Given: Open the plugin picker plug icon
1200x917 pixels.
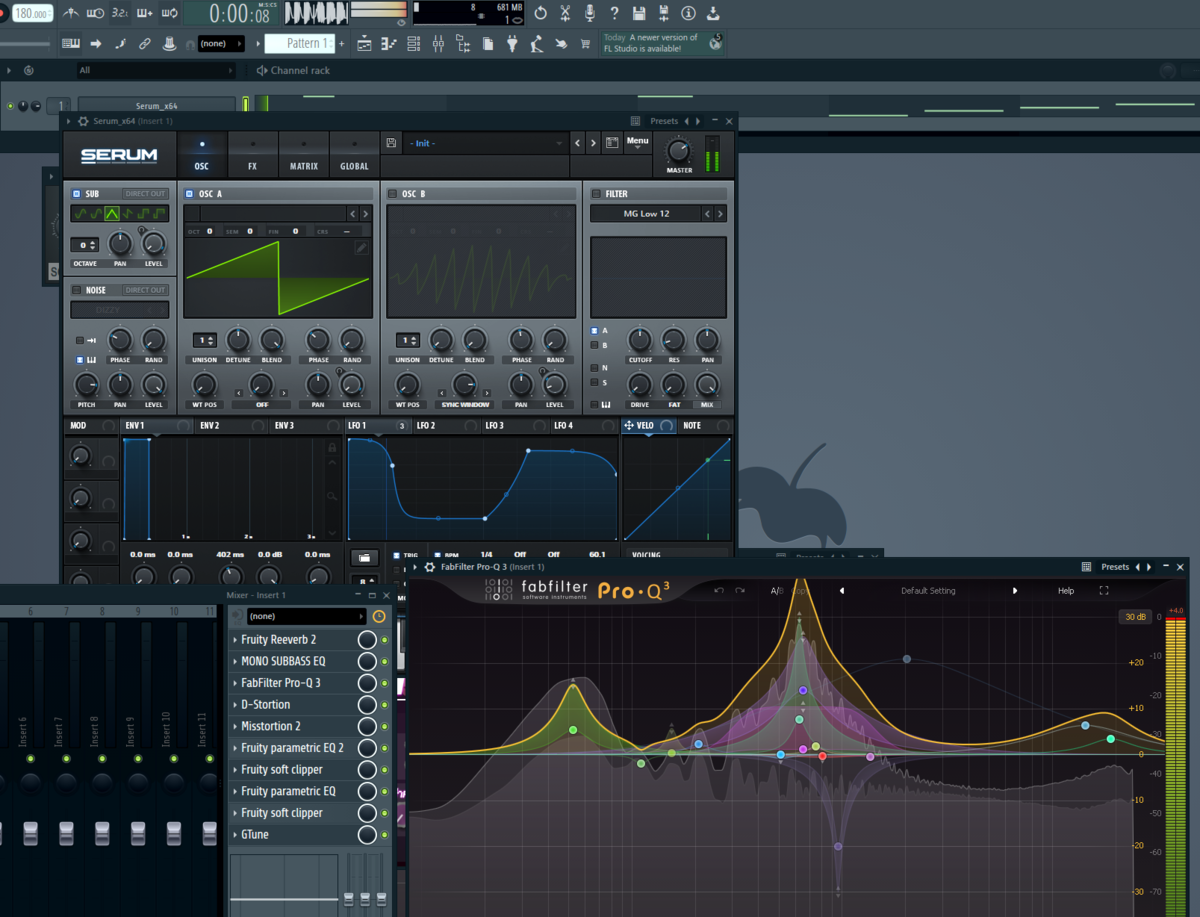Looking at the screenshot, I should (512, 44).
